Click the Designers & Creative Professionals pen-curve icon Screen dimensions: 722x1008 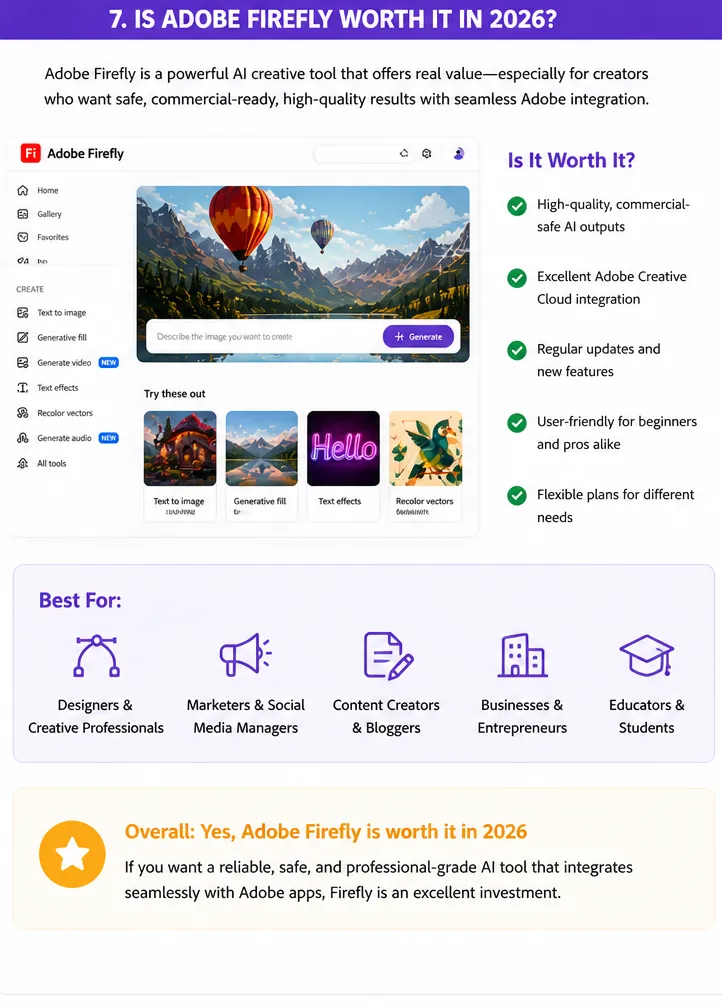pos(96,656)
